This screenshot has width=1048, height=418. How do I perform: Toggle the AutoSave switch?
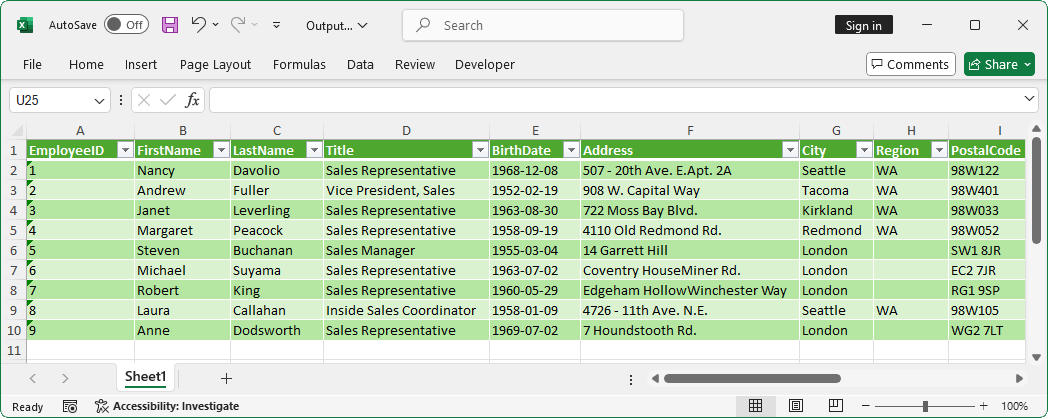click(126, 25)
